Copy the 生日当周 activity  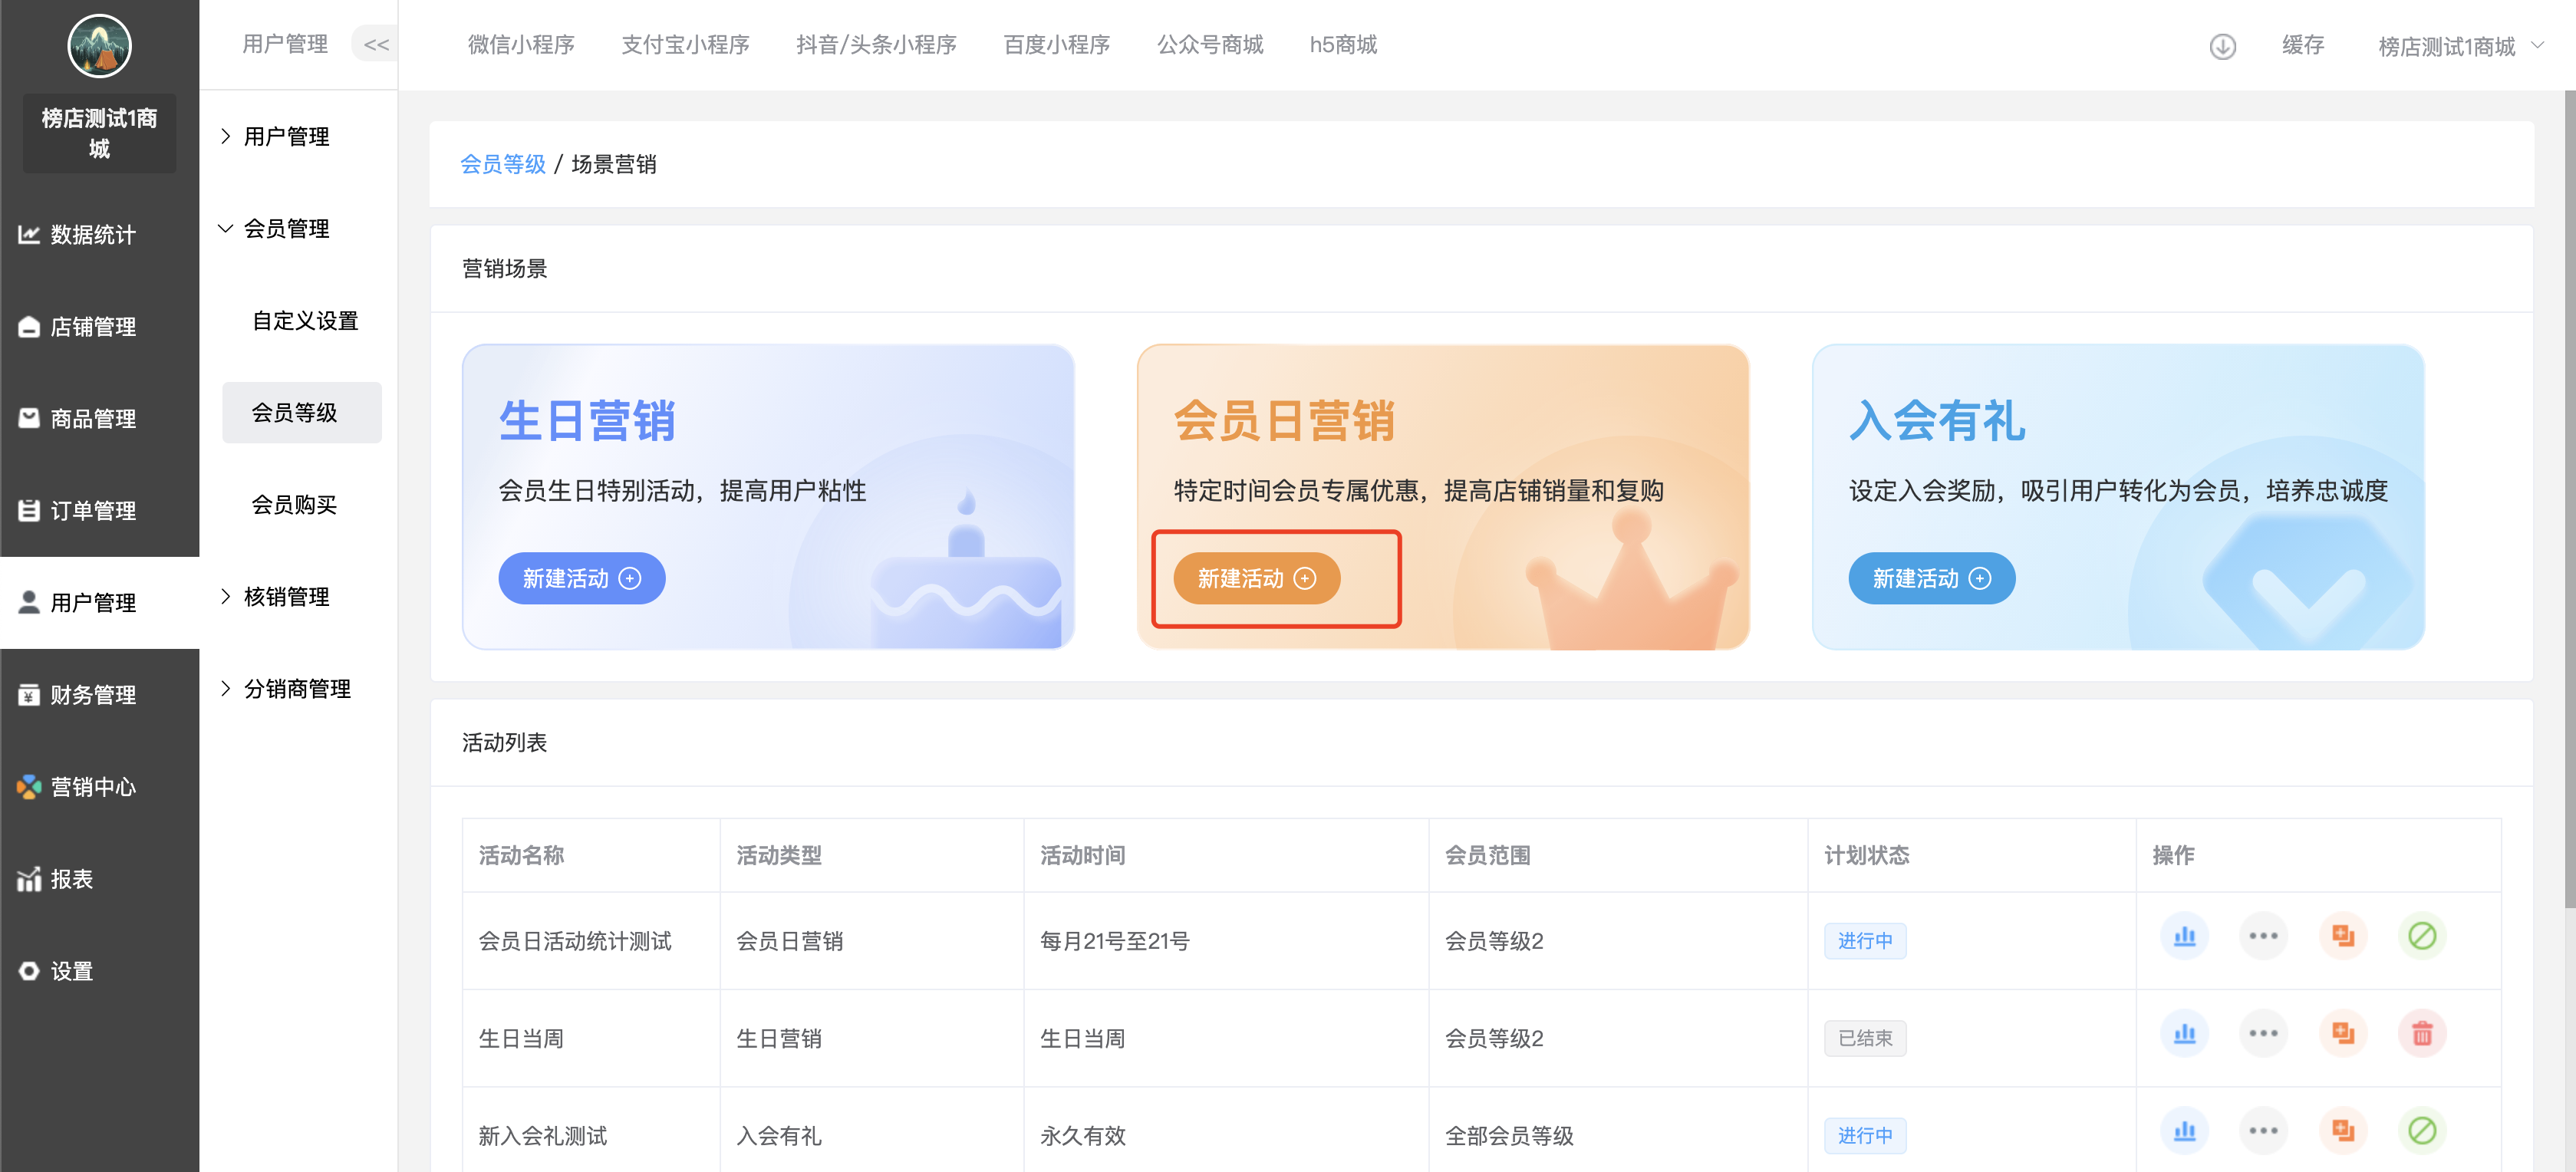pyautogui.click(x=2343, y=1033)
